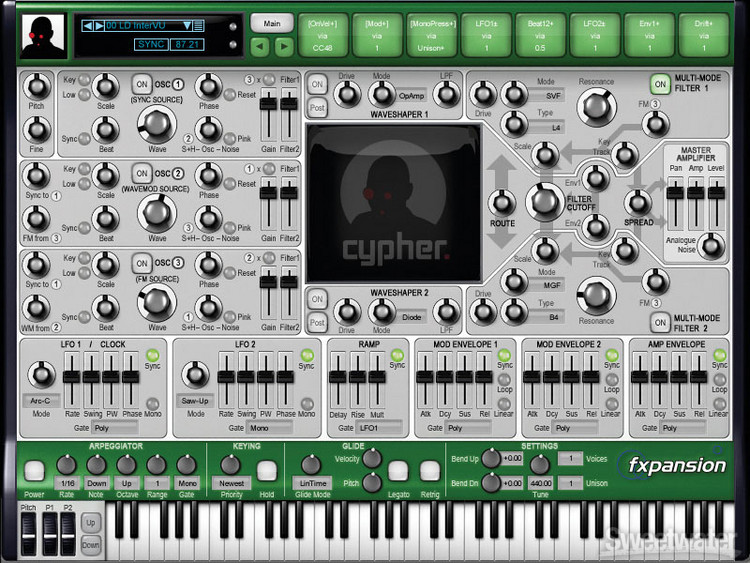Open preset name dropdown arrow

(x=188, y=25)
